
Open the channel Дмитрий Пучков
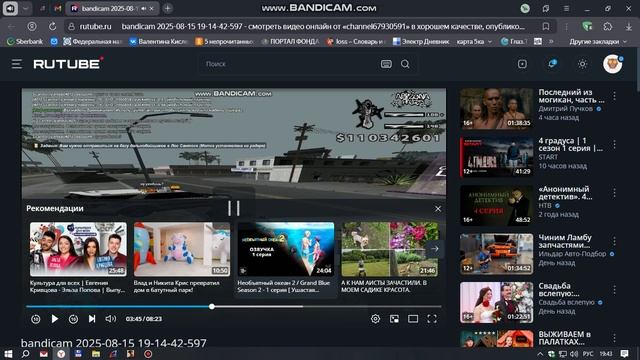565,109
